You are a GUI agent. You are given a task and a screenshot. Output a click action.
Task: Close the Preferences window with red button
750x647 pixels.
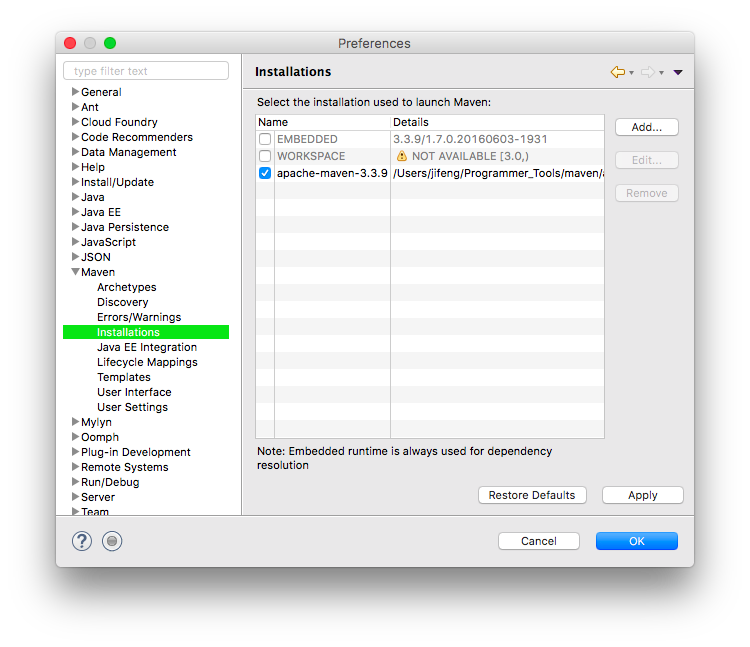(70, 43)
